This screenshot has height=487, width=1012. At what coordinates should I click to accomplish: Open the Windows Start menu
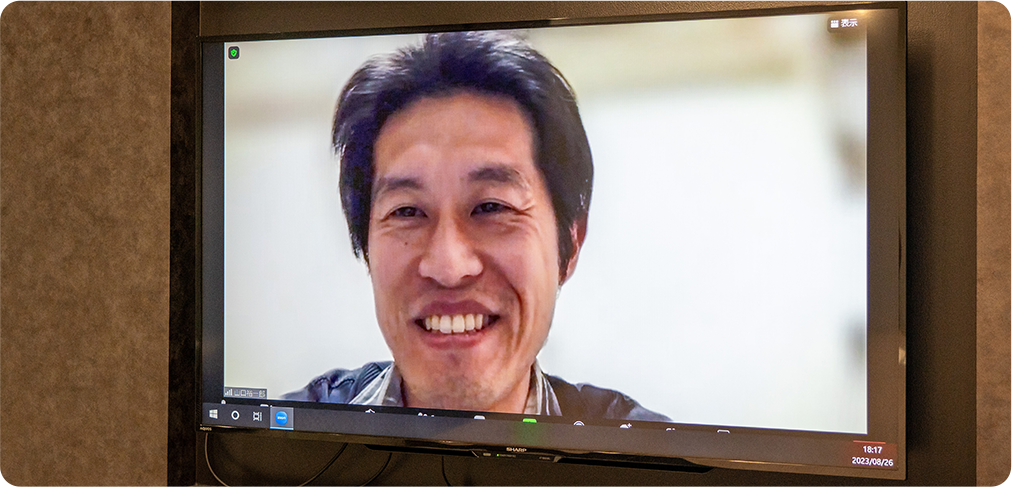[x=213, y=413]
